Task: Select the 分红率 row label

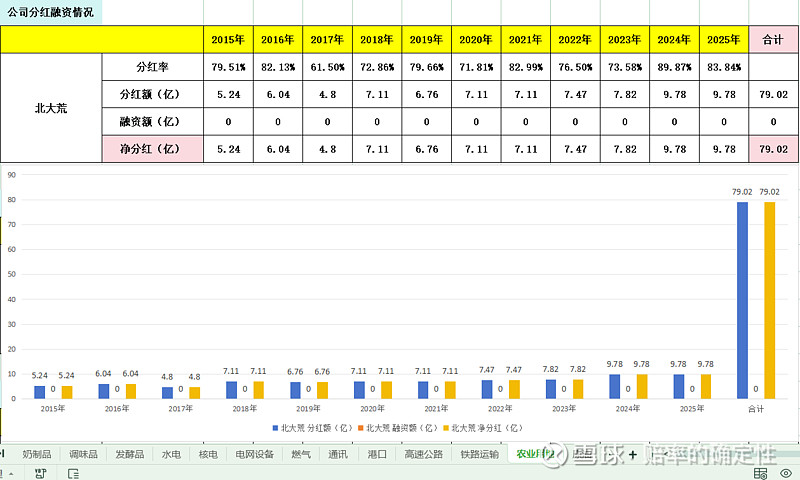Action: click(153, 67)
